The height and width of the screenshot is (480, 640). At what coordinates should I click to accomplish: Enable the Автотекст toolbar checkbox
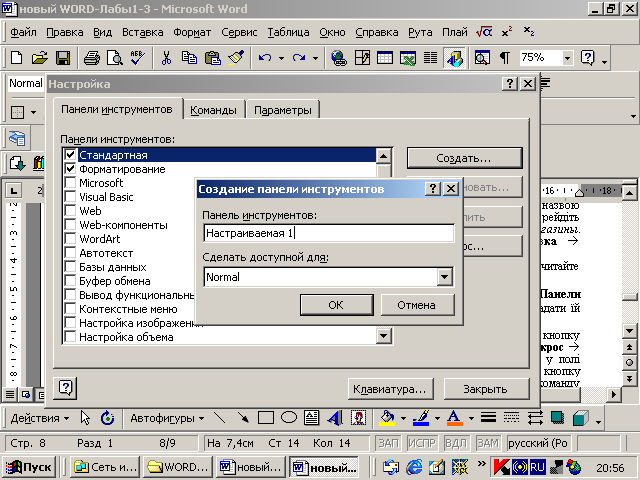coord(70,253)
